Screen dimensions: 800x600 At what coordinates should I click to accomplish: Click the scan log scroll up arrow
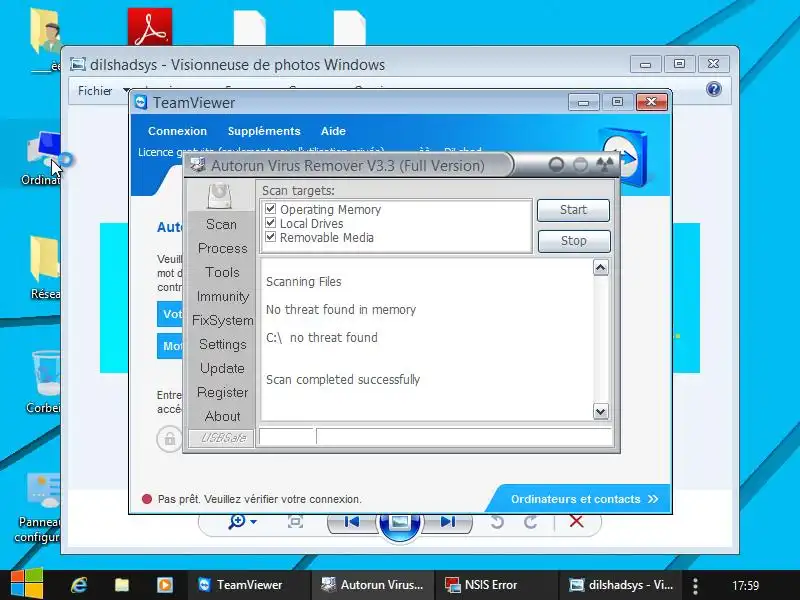pos(601,267)
